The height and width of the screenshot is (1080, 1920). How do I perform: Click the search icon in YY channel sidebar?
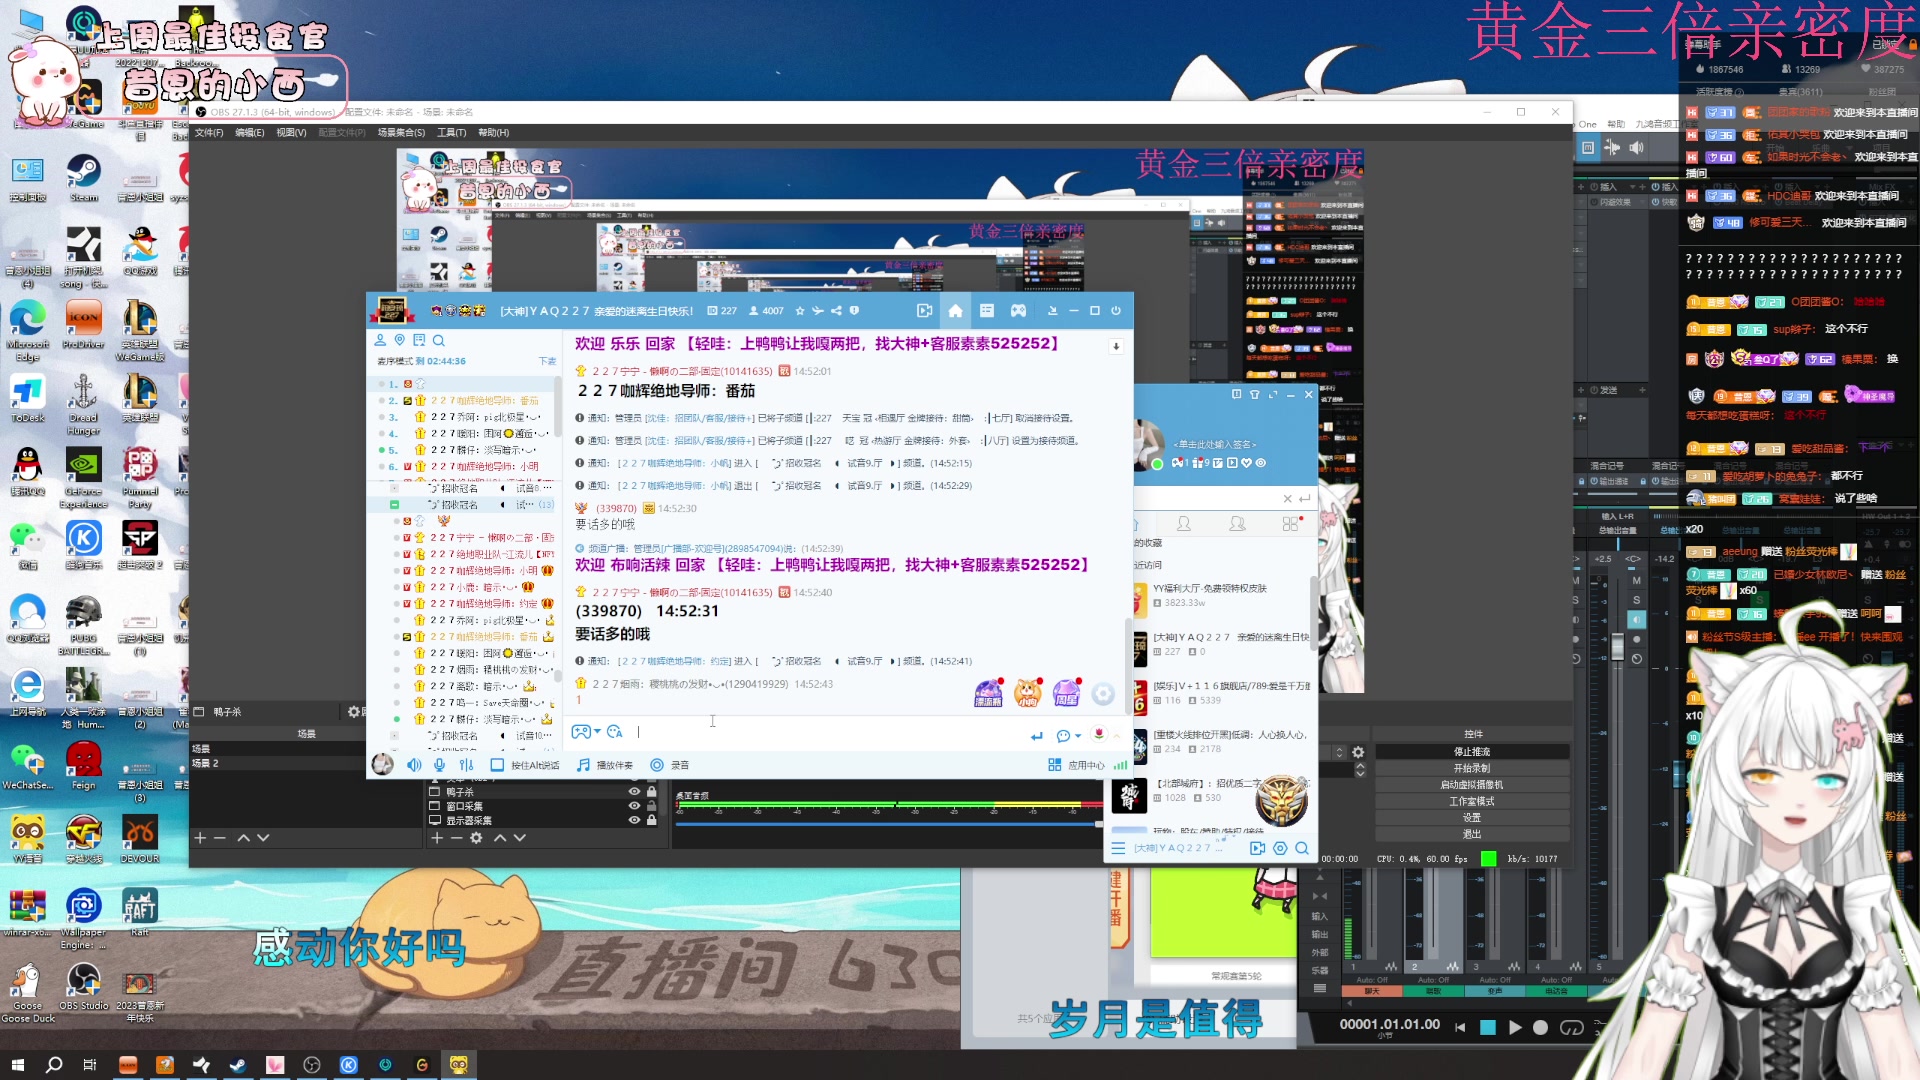pos(438,340)
